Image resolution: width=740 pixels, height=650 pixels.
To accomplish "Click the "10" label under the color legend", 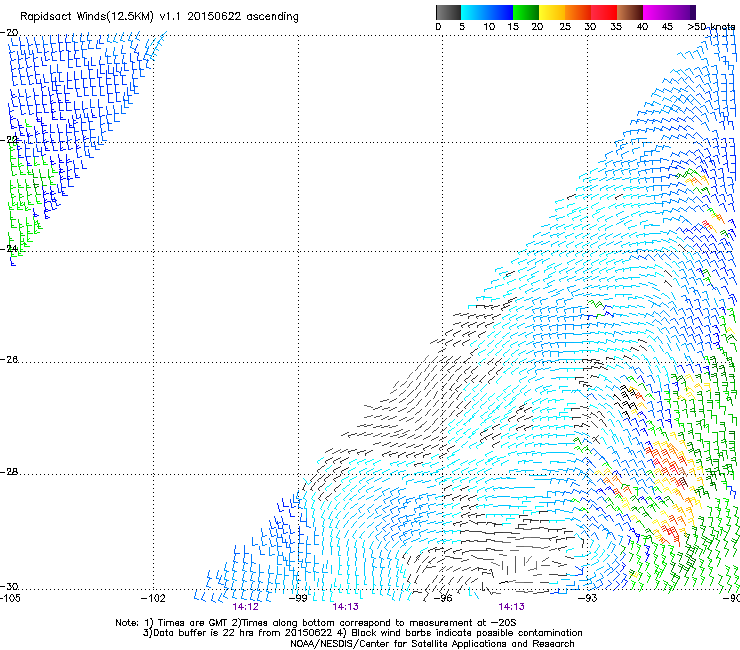I will point(489,27).
